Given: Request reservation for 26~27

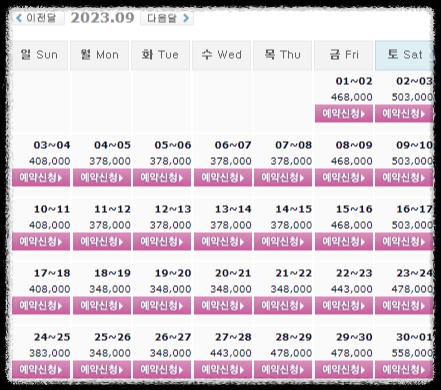Looking at the screenshot, I should click(x=162, y=370).
